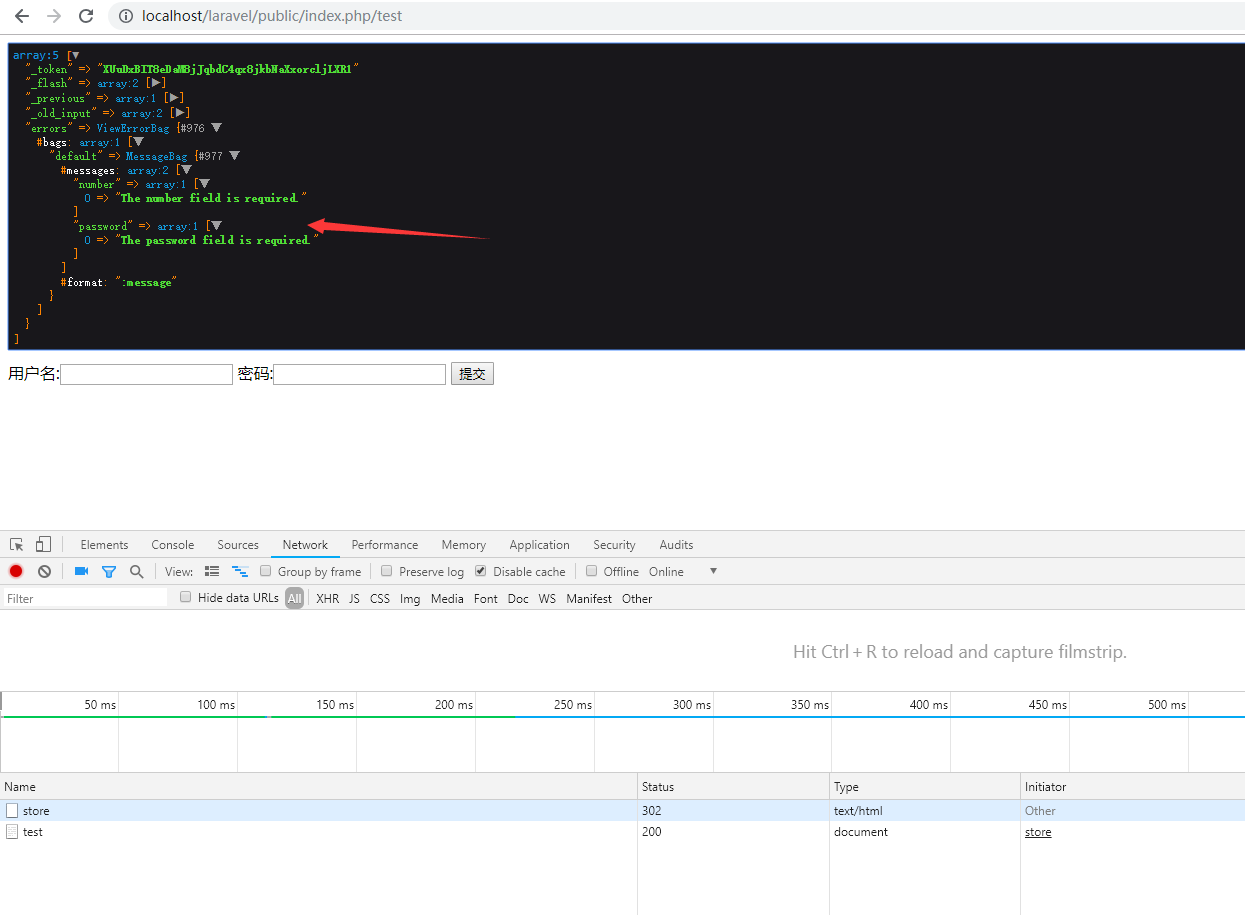Open the store initiator link
The image size is (1245, 915).
[x=1038, y=832]
